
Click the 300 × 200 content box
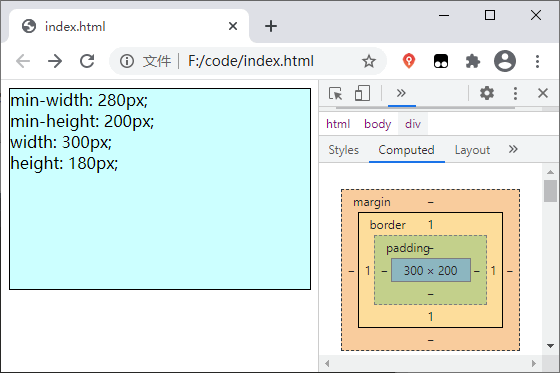click(431, 270)
